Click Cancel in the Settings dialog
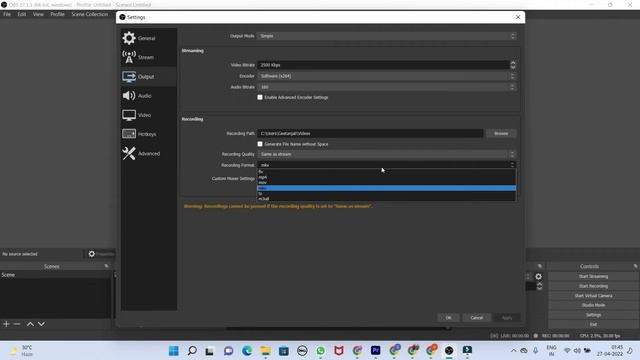This screenshot has width=640, height=360. 476,318
